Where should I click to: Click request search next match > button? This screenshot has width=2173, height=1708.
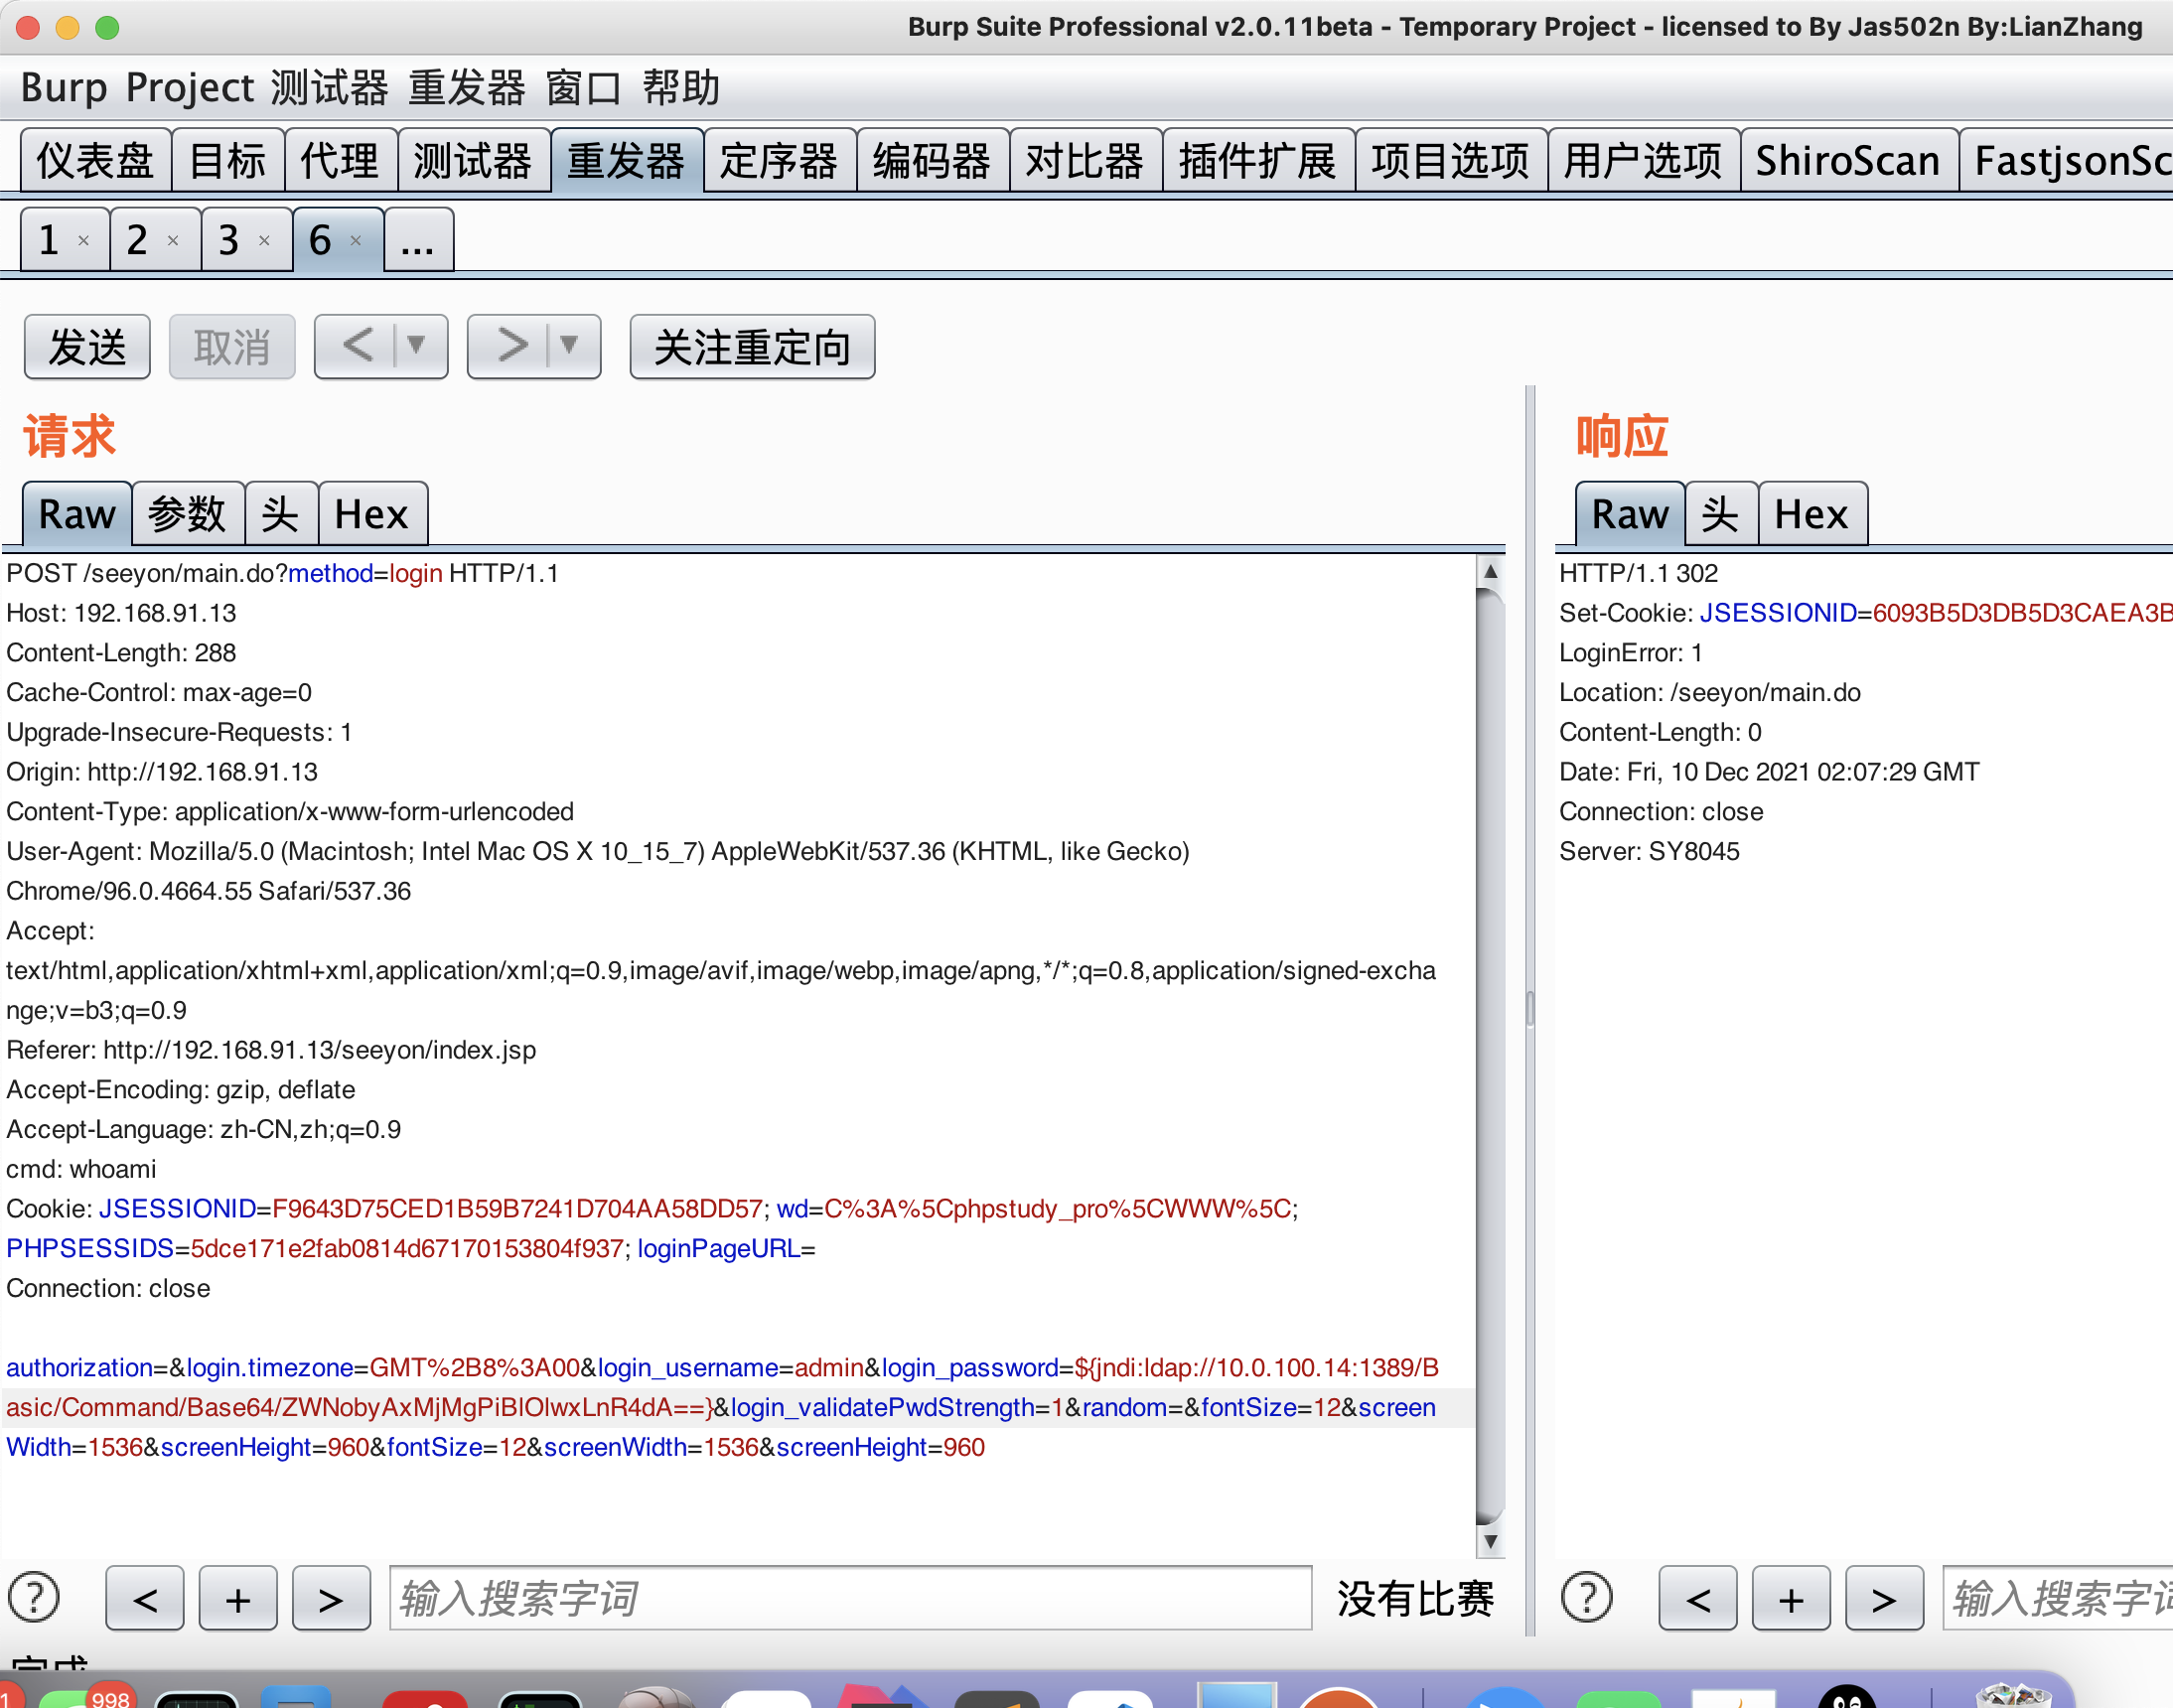click(331, 1599)
